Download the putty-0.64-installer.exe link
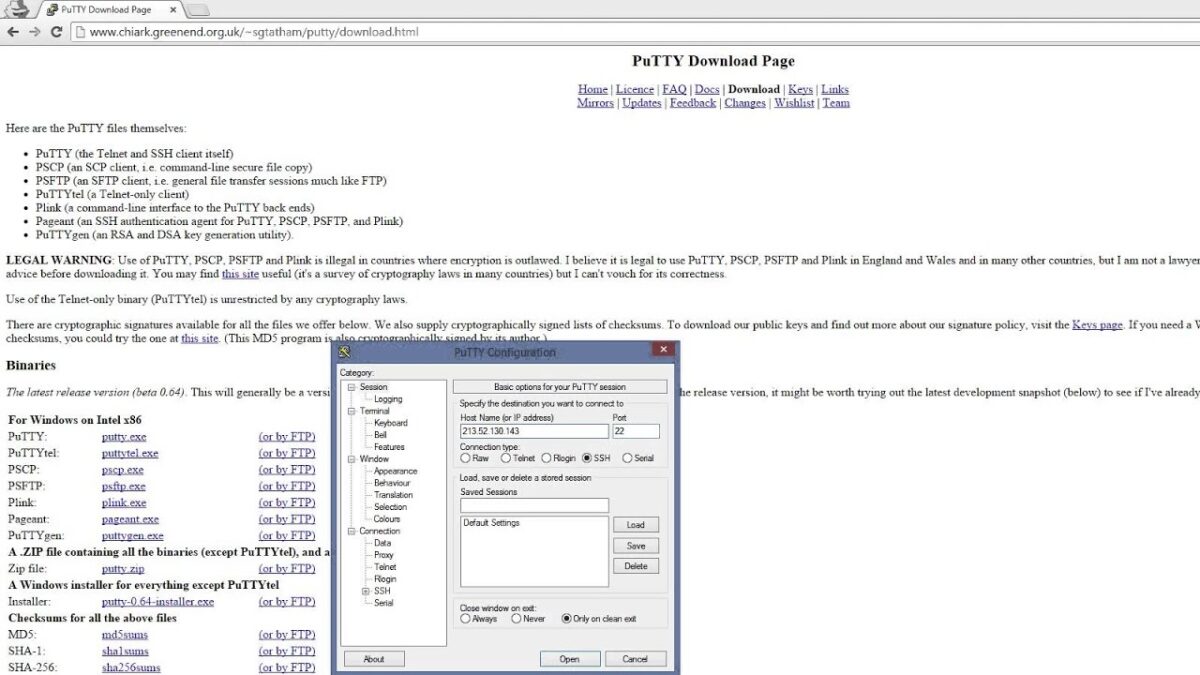This screenshot has width=1200, height=675. tap(158, 602)
